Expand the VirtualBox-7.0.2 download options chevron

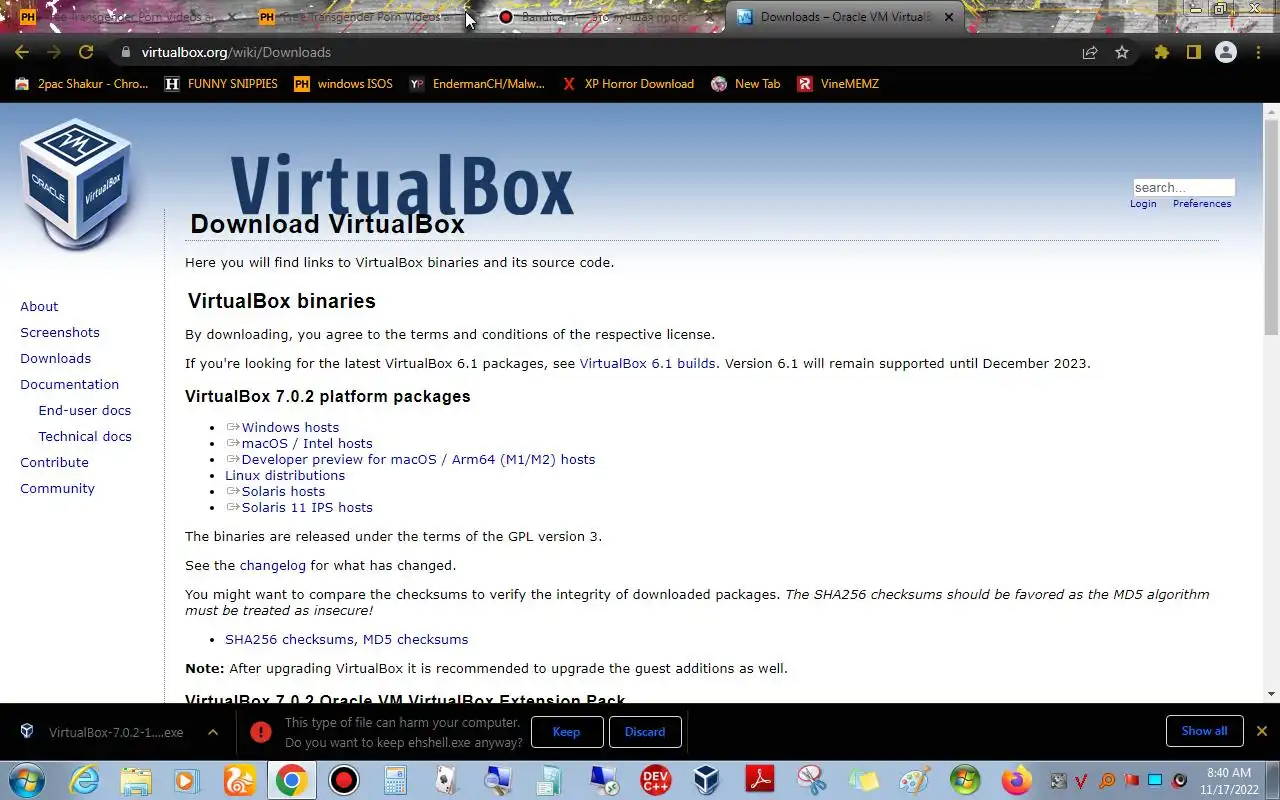pos(213,732)
